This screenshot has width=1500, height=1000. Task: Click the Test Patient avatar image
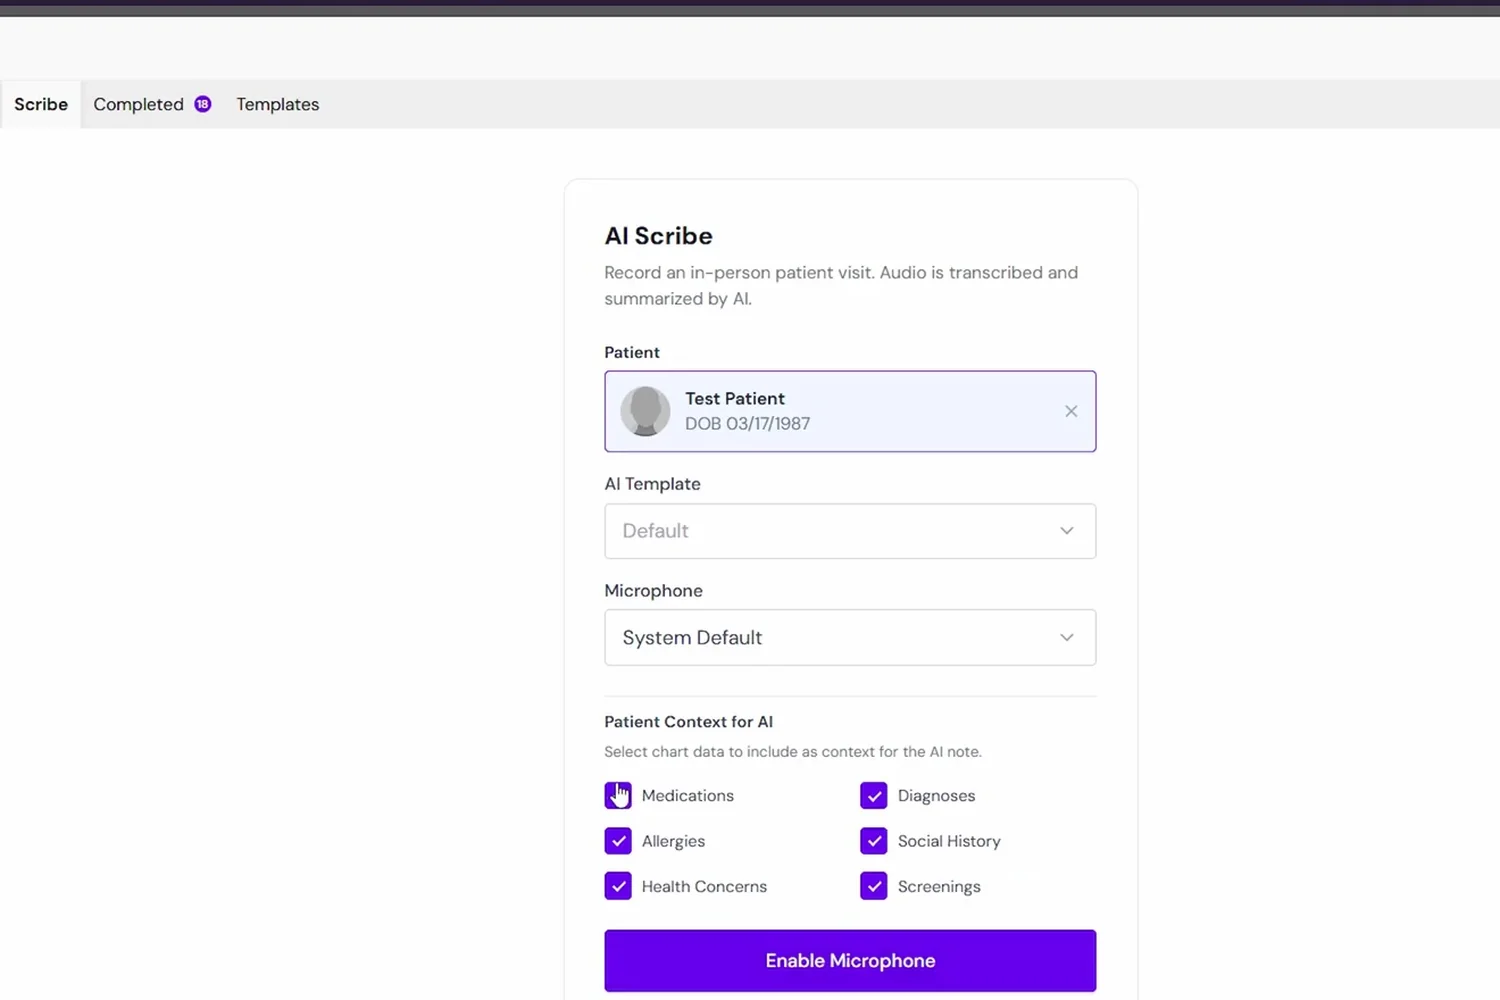coord(645,411)
